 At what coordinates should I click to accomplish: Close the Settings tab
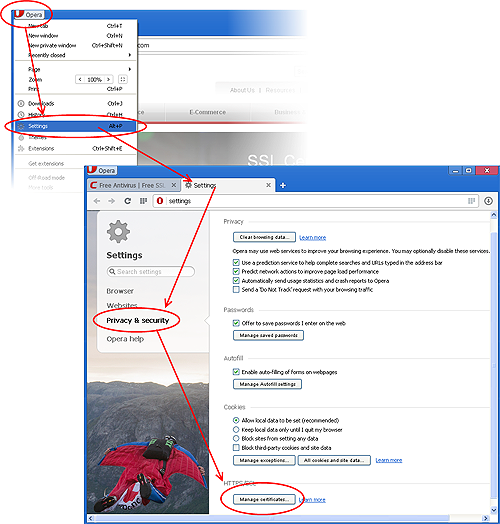(268, 185)
